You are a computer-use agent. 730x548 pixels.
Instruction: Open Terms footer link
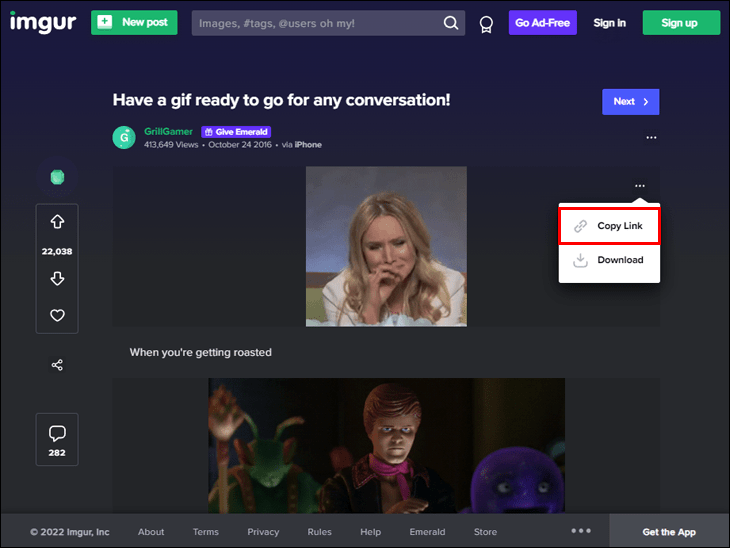point(206,532)
